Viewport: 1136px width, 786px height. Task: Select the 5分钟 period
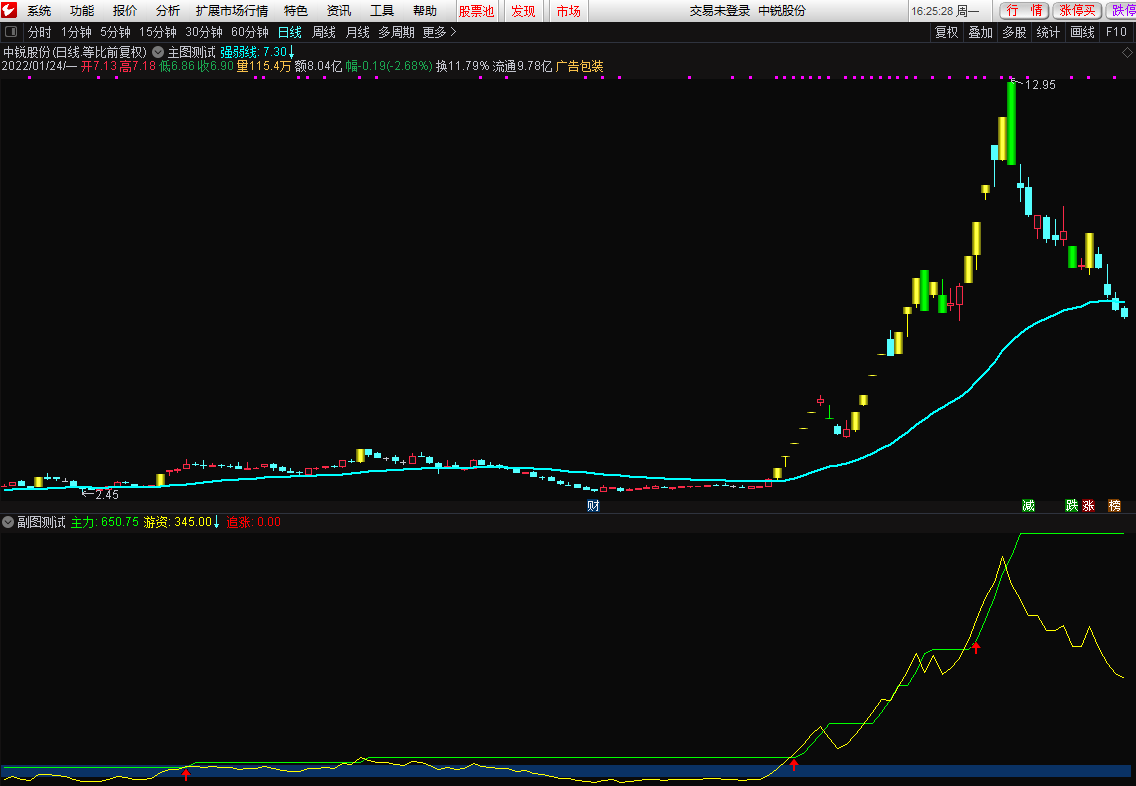(x=115, y=32)
